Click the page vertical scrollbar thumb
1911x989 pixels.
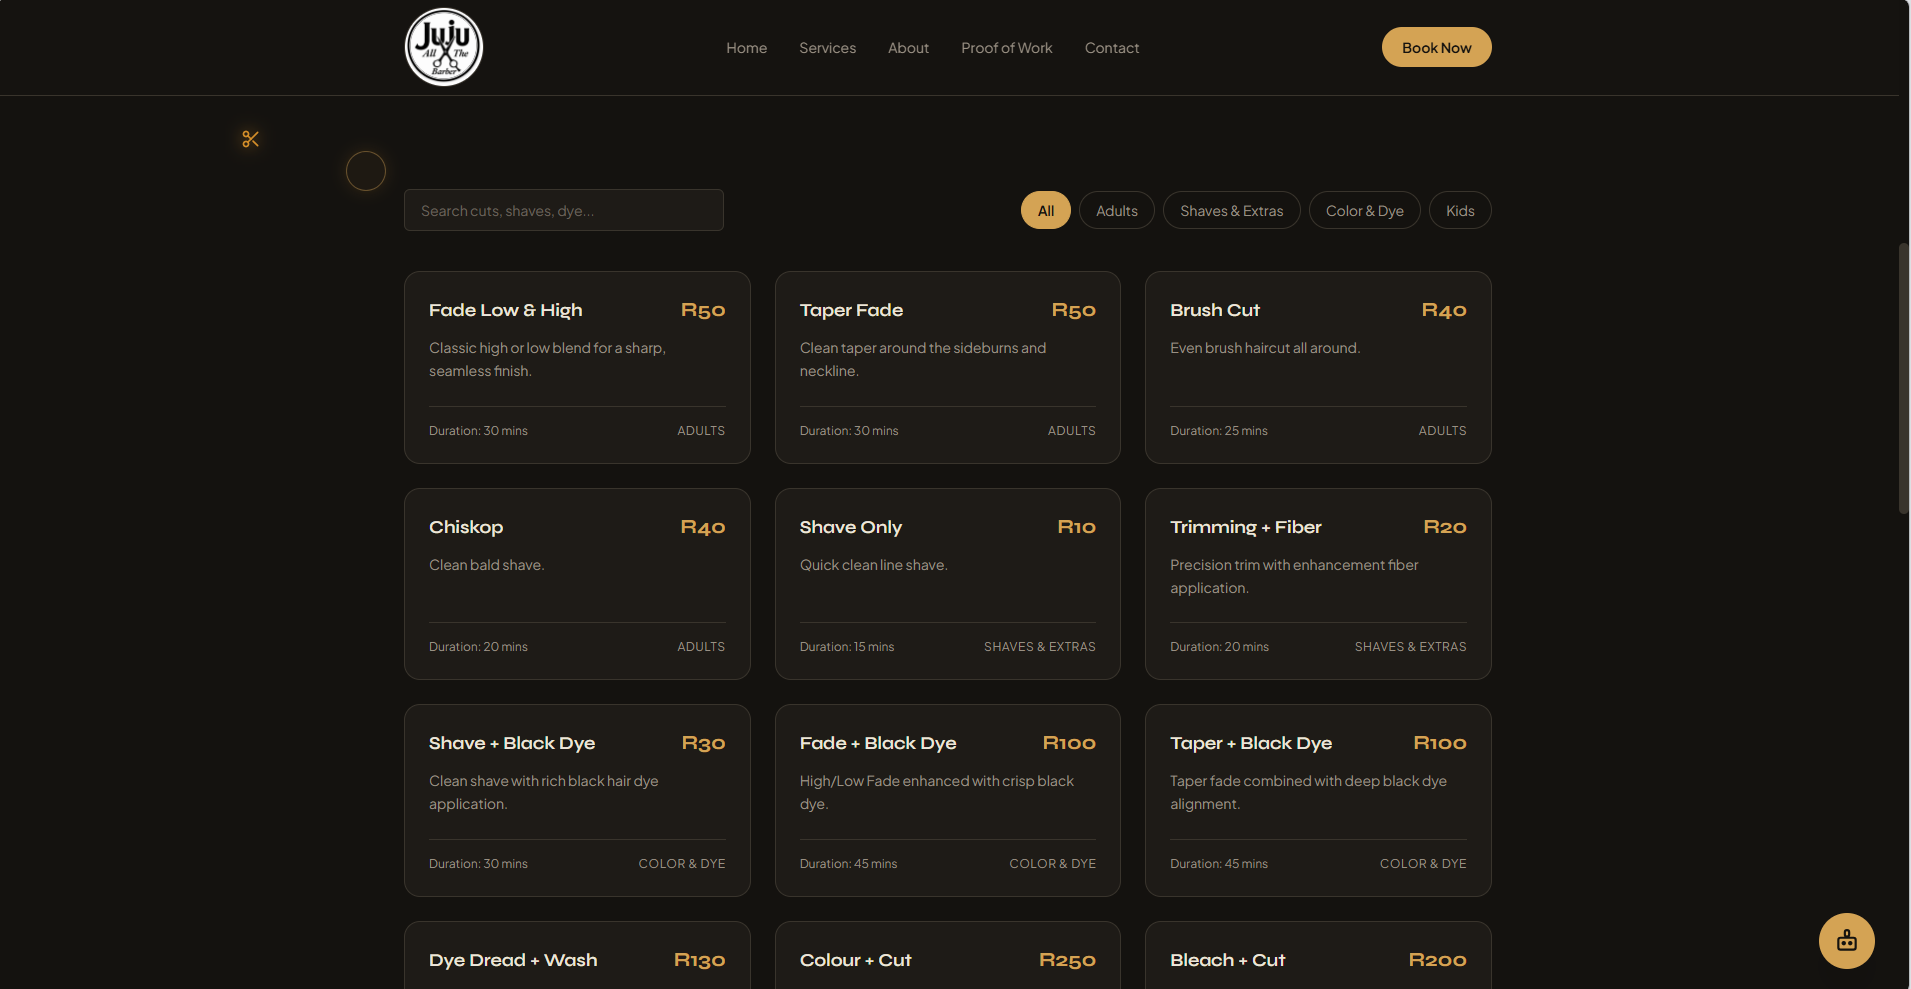pos(1904,378)
